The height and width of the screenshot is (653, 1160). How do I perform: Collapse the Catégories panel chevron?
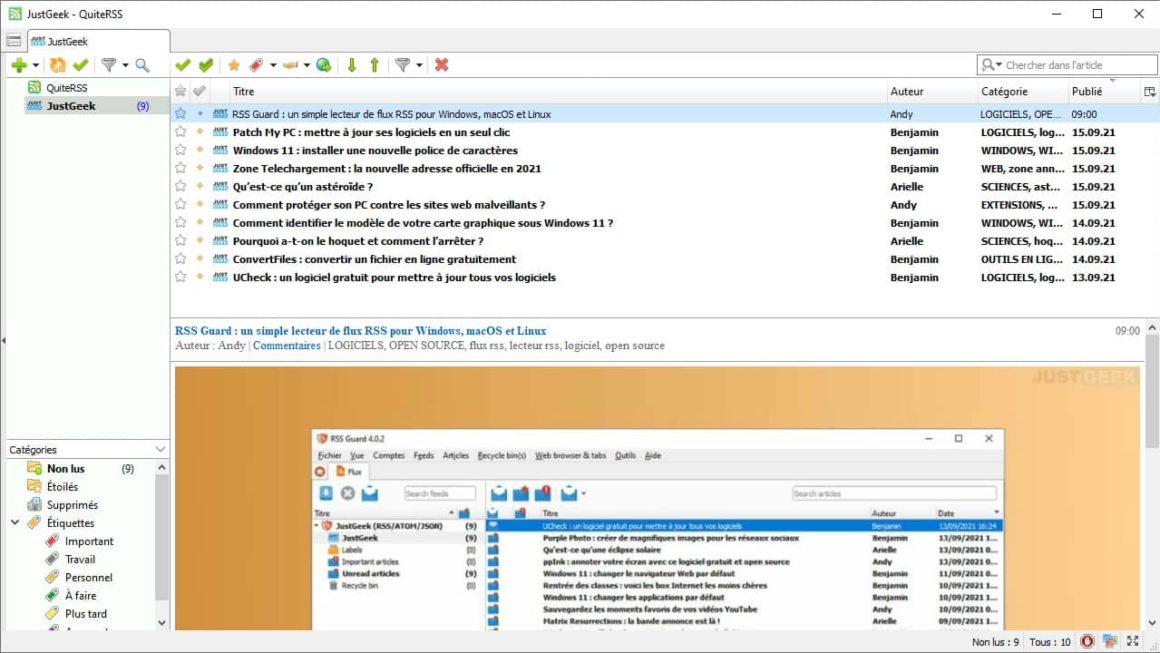(161, 450)
